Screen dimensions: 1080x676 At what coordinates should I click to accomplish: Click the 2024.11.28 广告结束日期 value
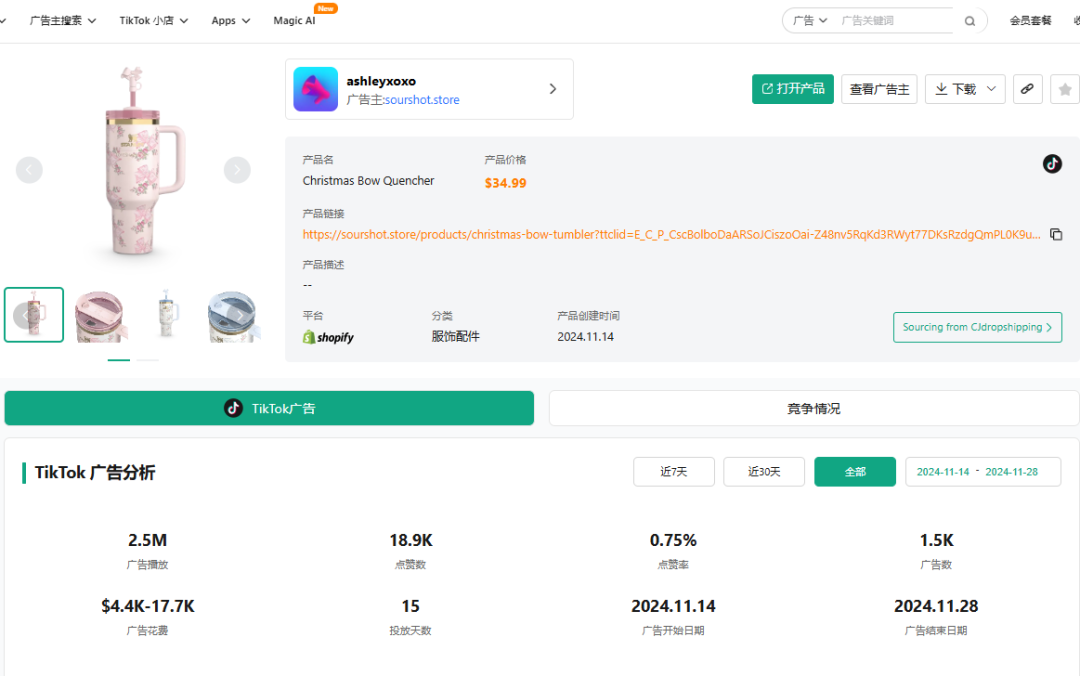tap(936, 606)
